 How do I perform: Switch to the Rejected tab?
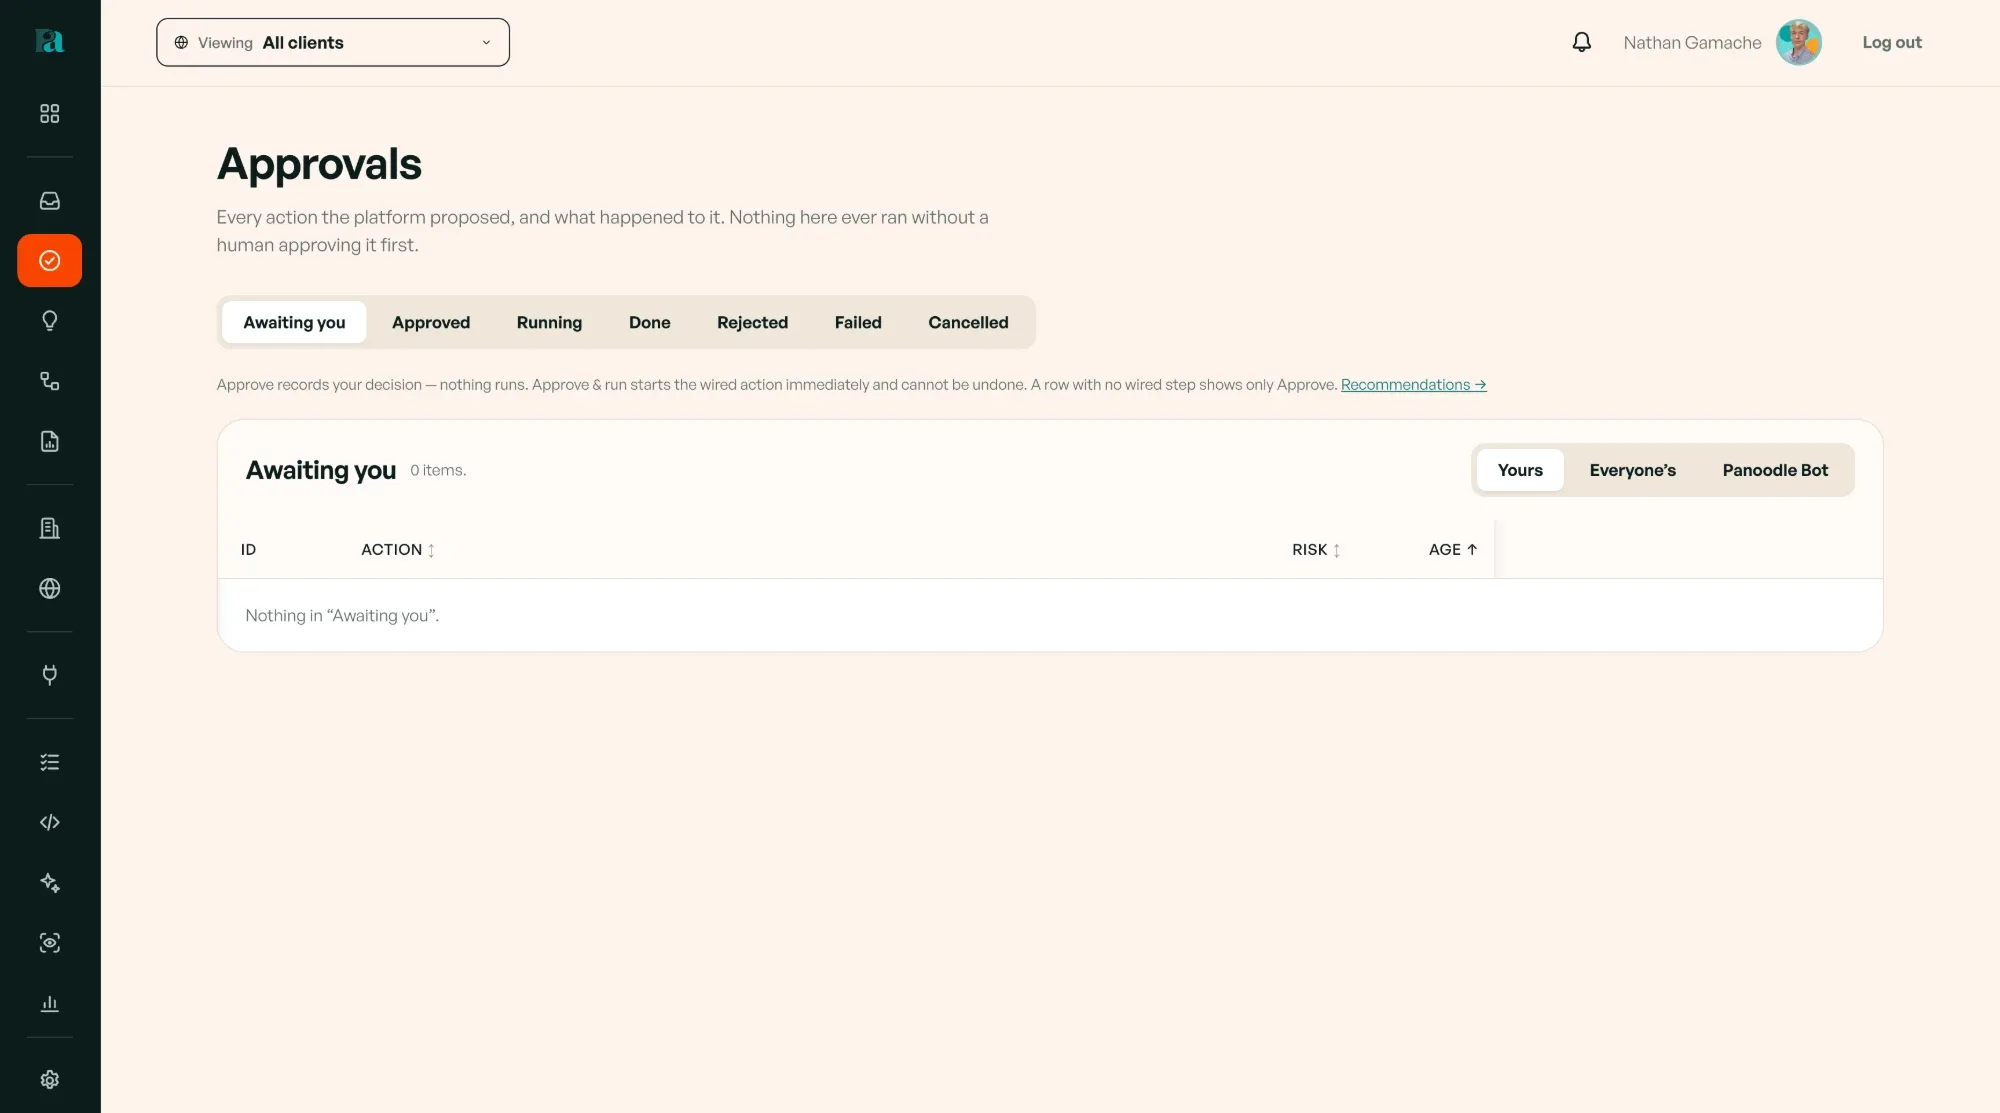point(752,322)
